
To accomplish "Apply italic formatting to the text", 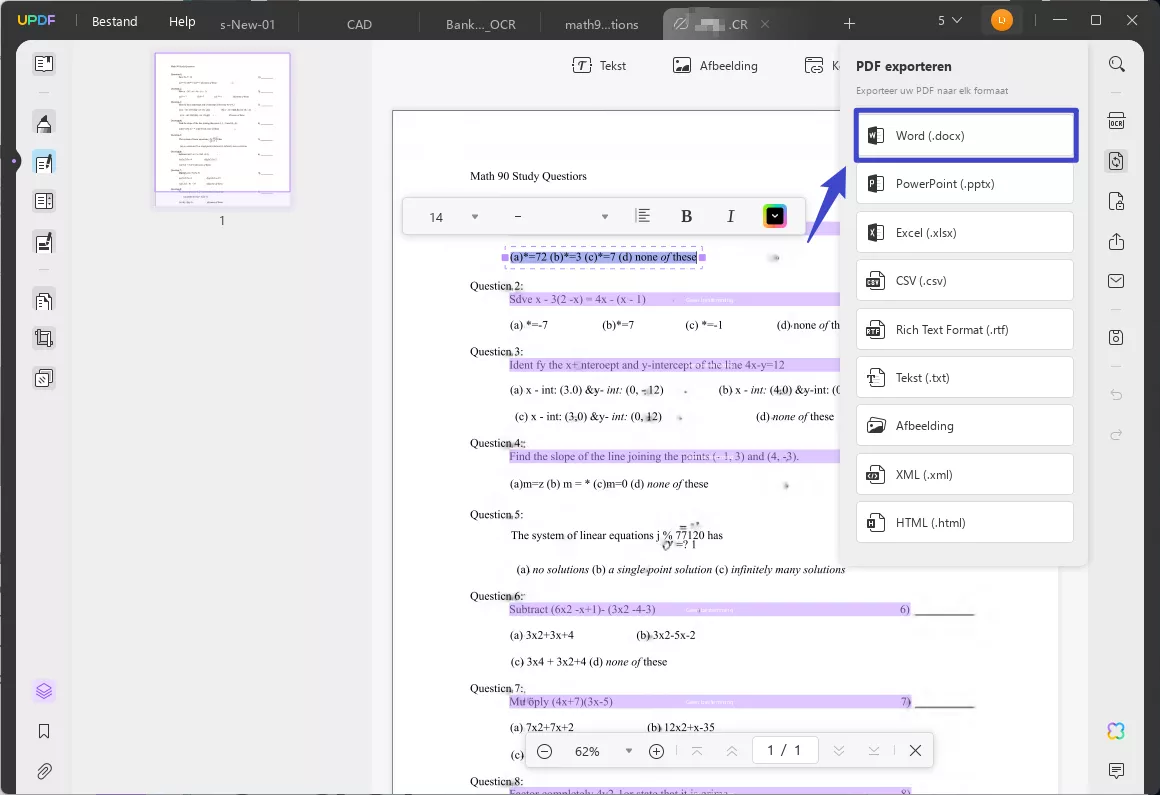I will coord(731,216).
